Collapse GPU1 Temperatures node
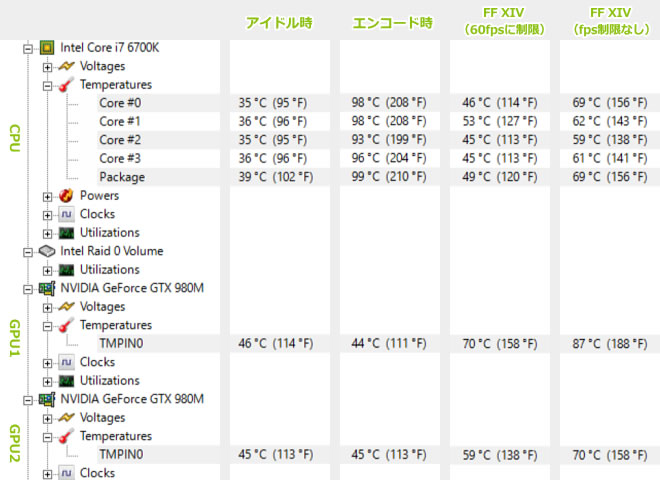The image size is (660, 480). (47, 326)
